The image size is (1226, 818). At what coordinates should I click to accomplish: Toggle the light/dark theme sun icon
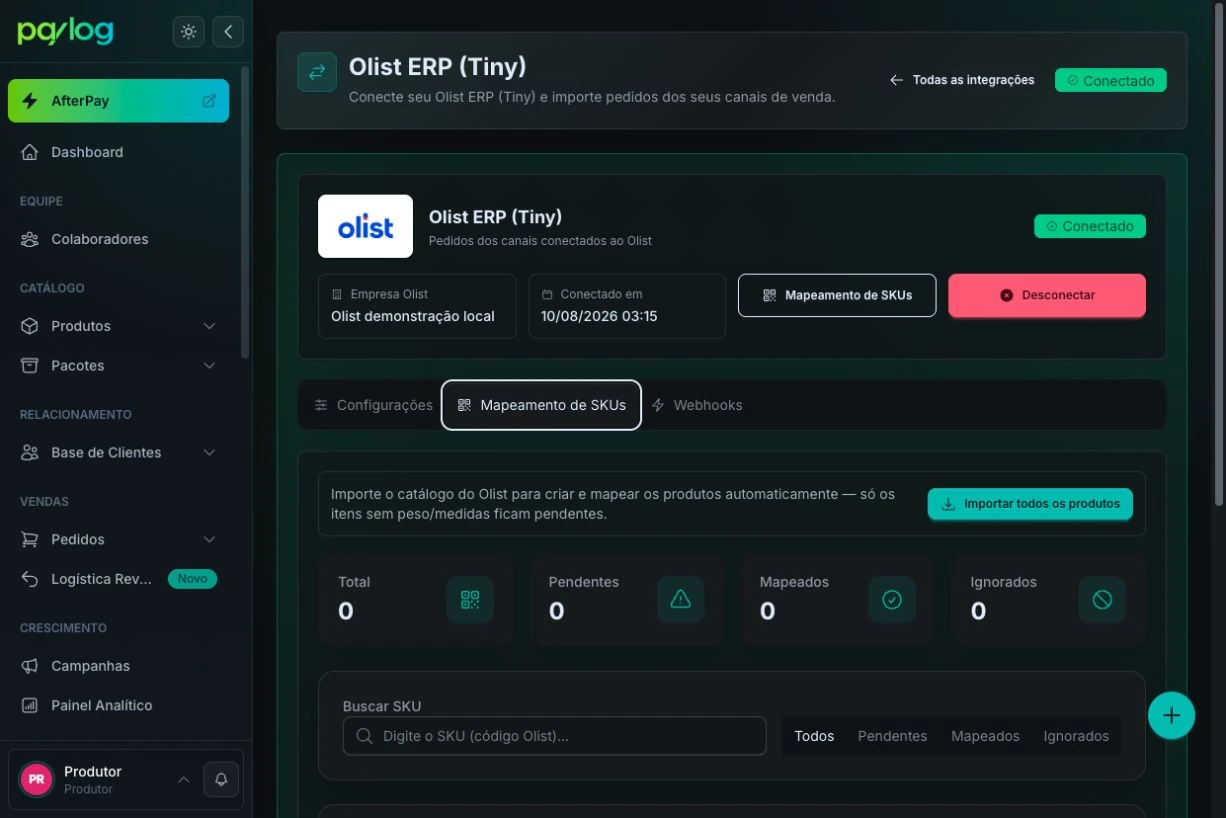point(188,32)
